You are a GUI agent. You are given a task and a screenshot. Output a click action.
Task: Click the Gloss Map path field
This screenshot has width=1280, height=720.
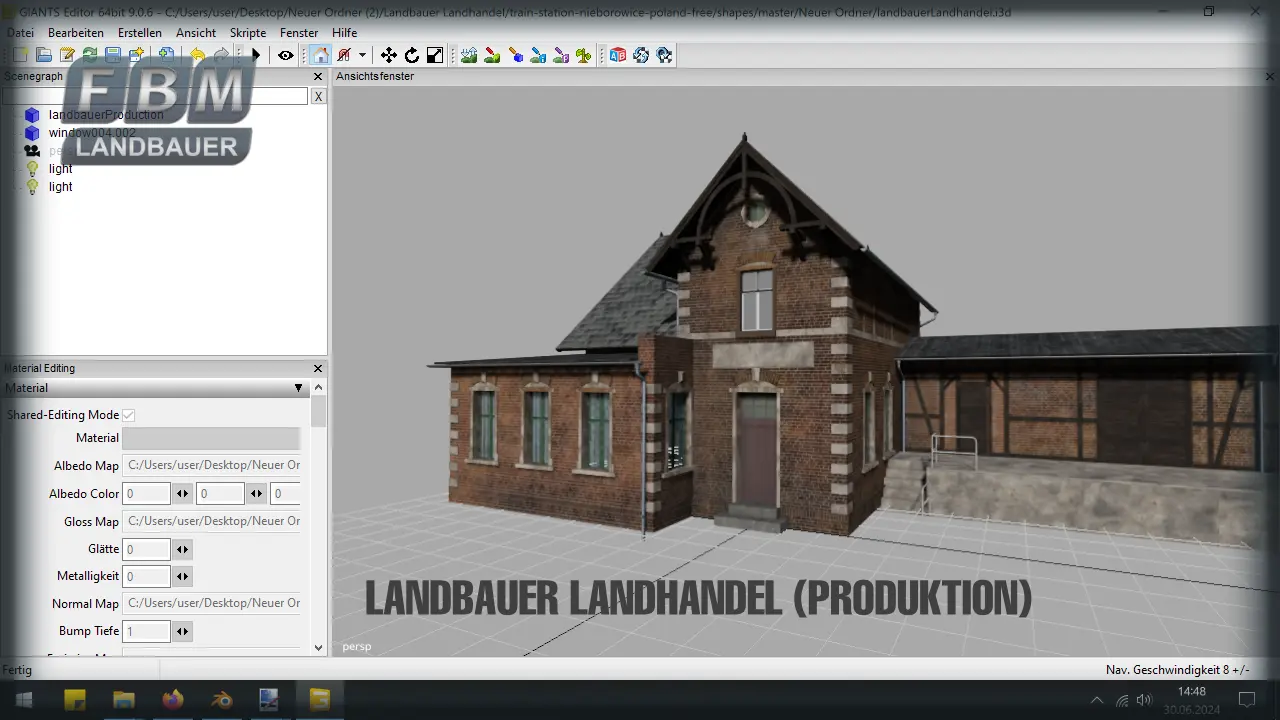211,521
